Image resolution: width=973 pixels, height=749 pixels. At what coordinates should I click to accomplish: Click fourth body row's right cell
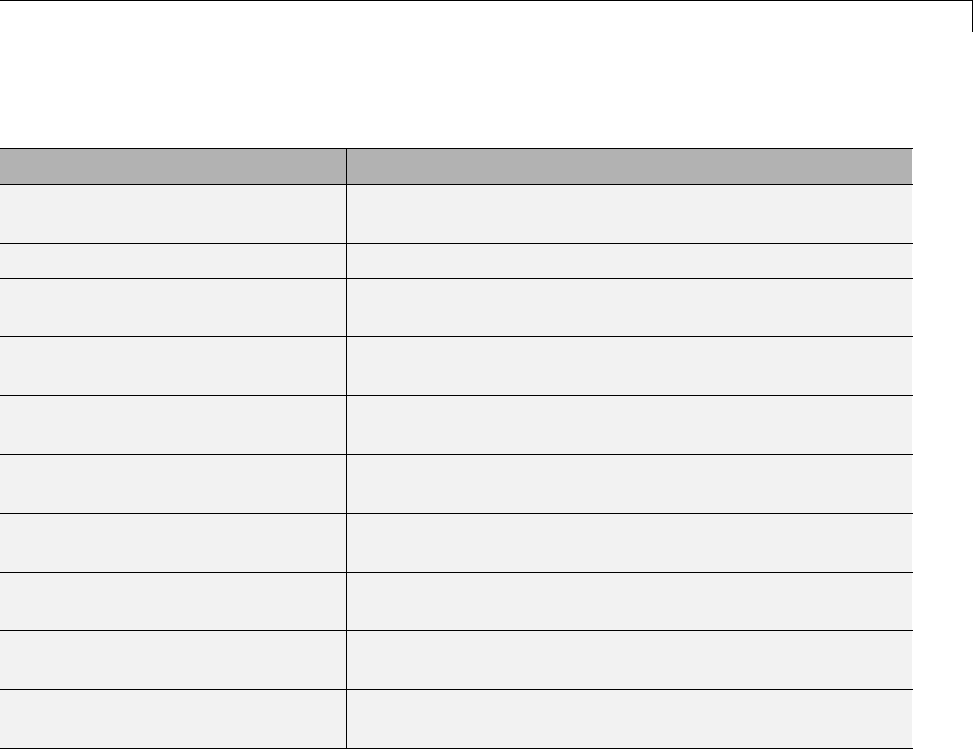pyautogui.click(x=629, y=365)
